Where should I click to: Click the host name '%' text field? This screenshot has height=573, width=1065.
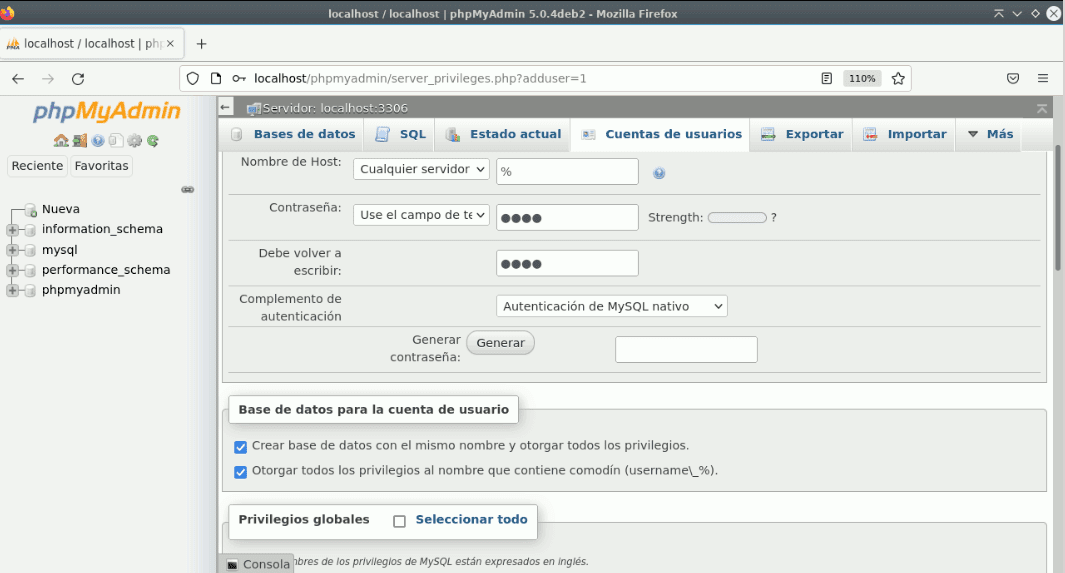pyautogui.click(x=567, y=172)
